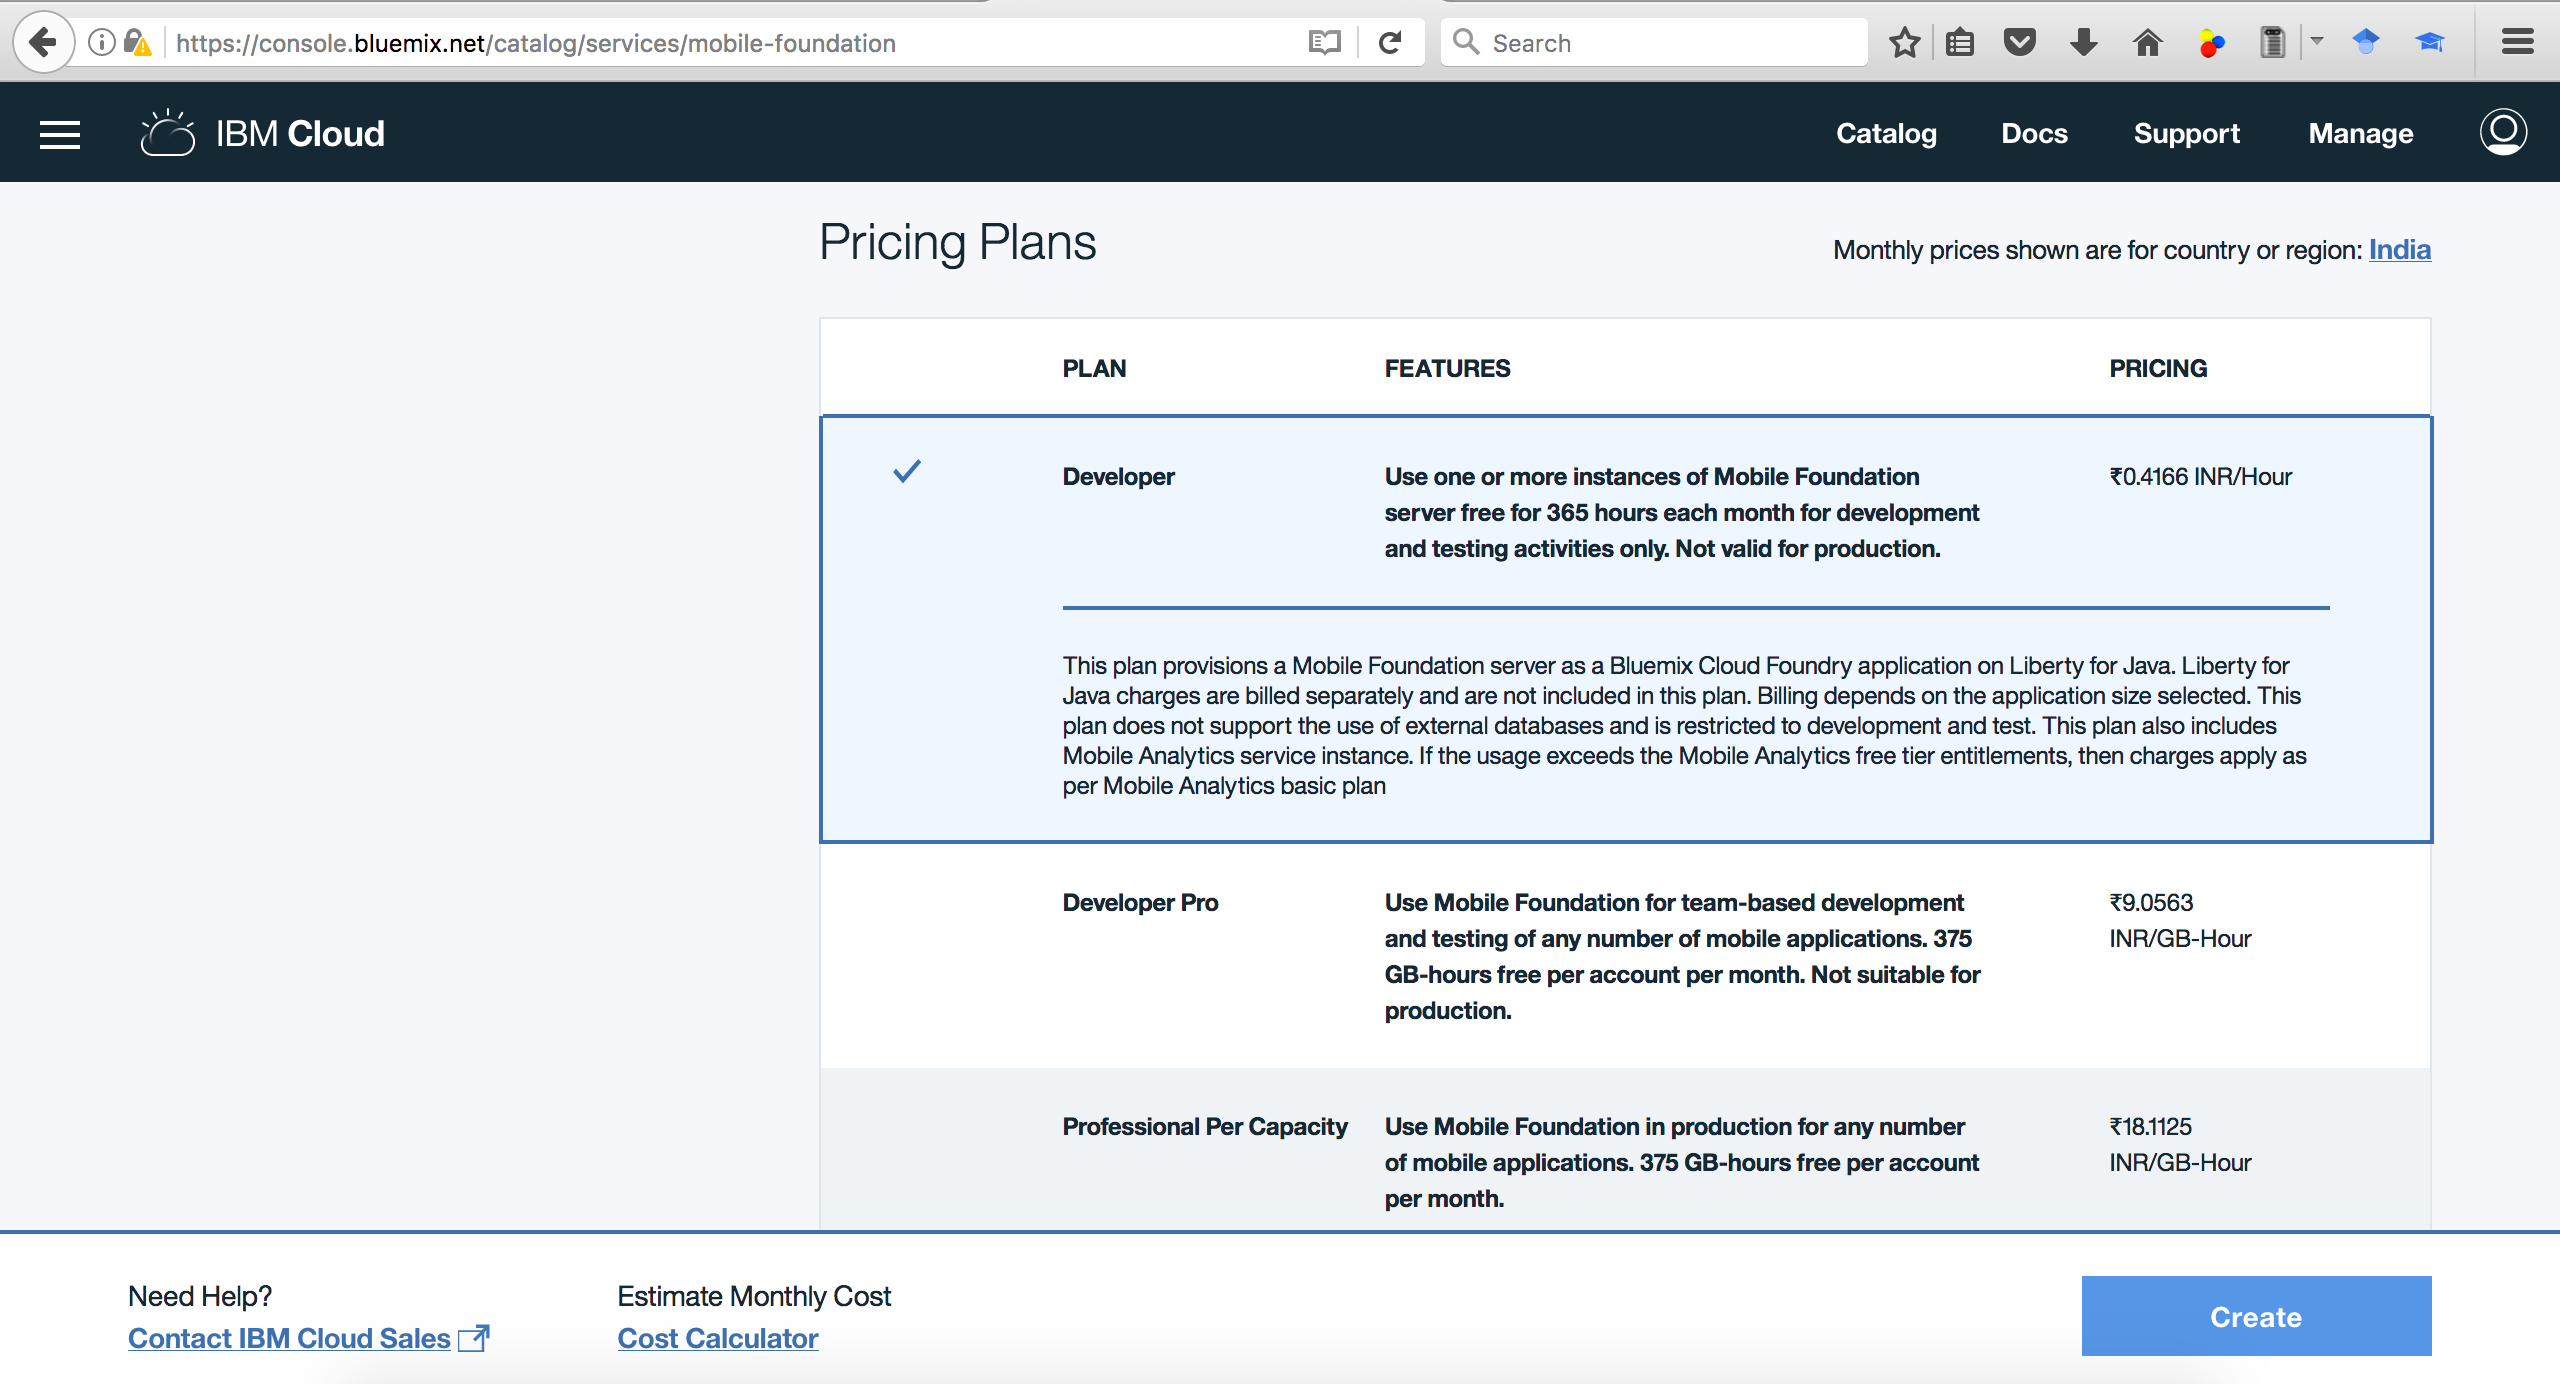The width and height of the screenshot is (2560, 1384).
Task: Select the Developer plan checkmark
Action: tap(907, 471)
